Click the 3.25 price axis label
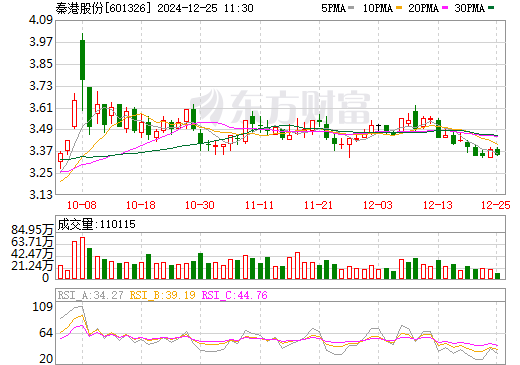 pos(41,173)
